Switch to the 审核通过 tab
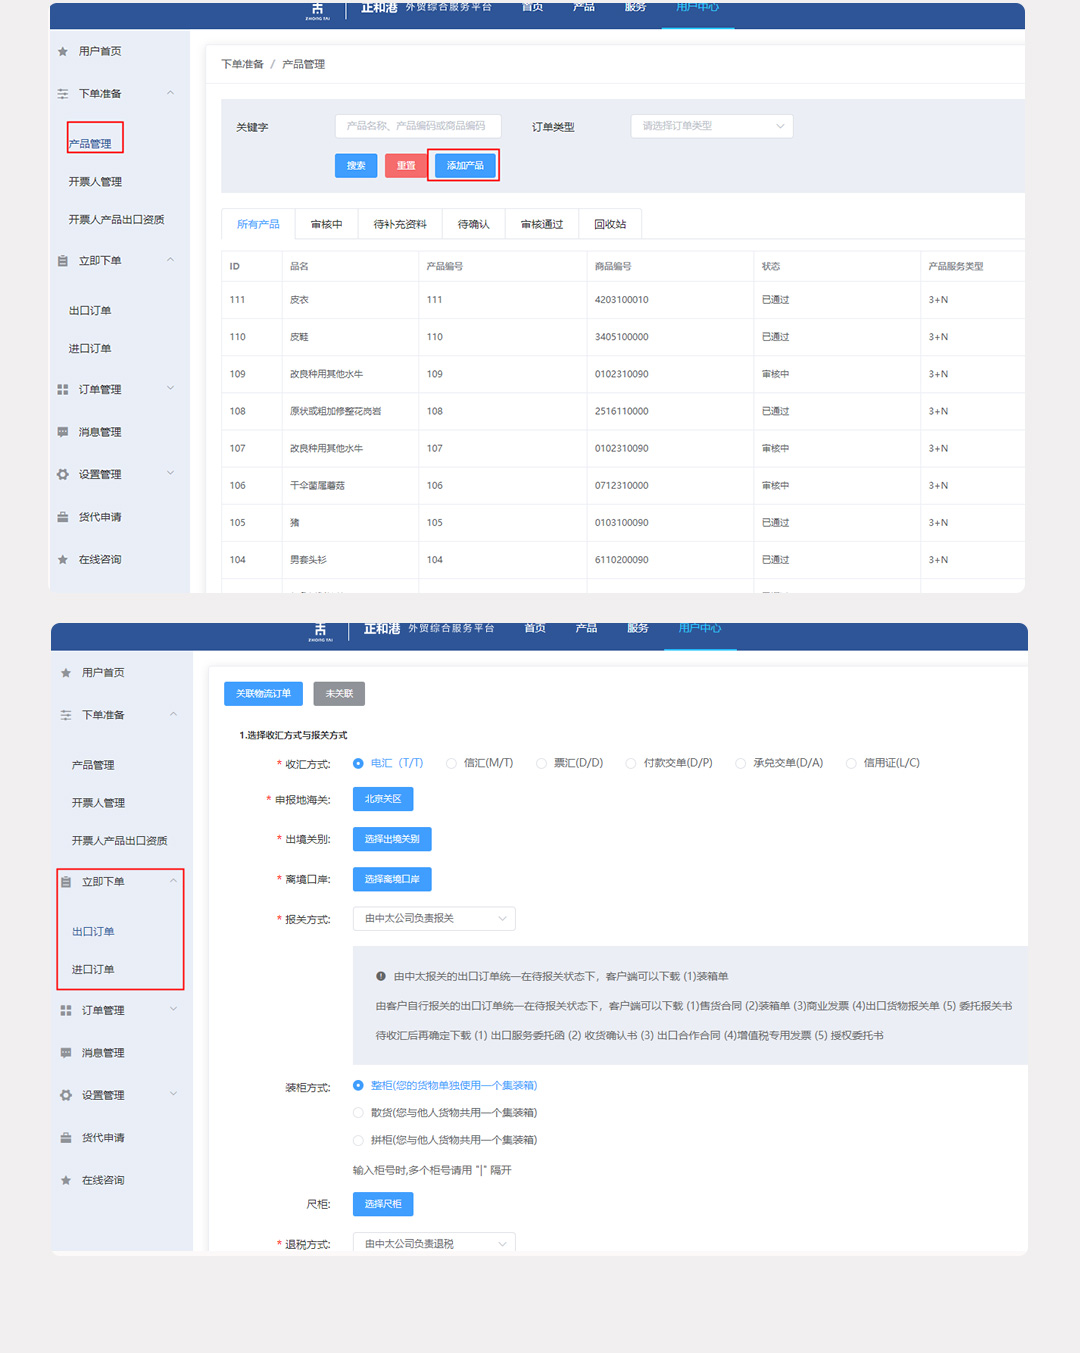This screenshot has width=1080, height=1353. [541, 224]
